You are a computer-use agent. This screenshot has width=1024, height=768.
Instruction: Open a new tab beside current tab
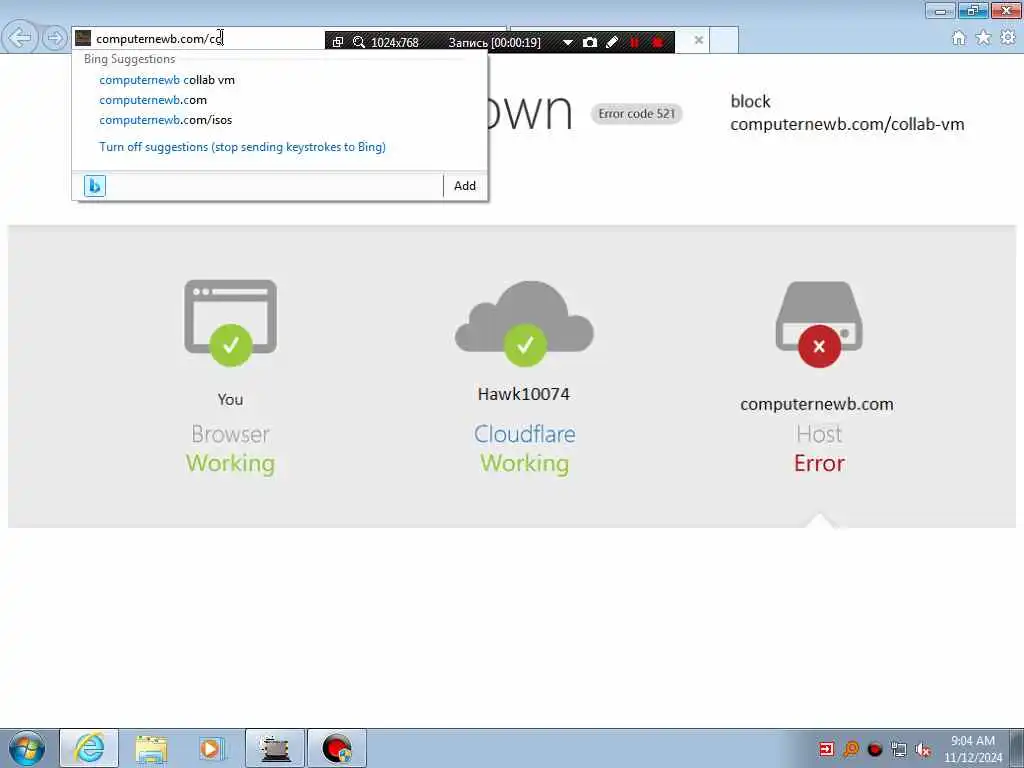724,40
